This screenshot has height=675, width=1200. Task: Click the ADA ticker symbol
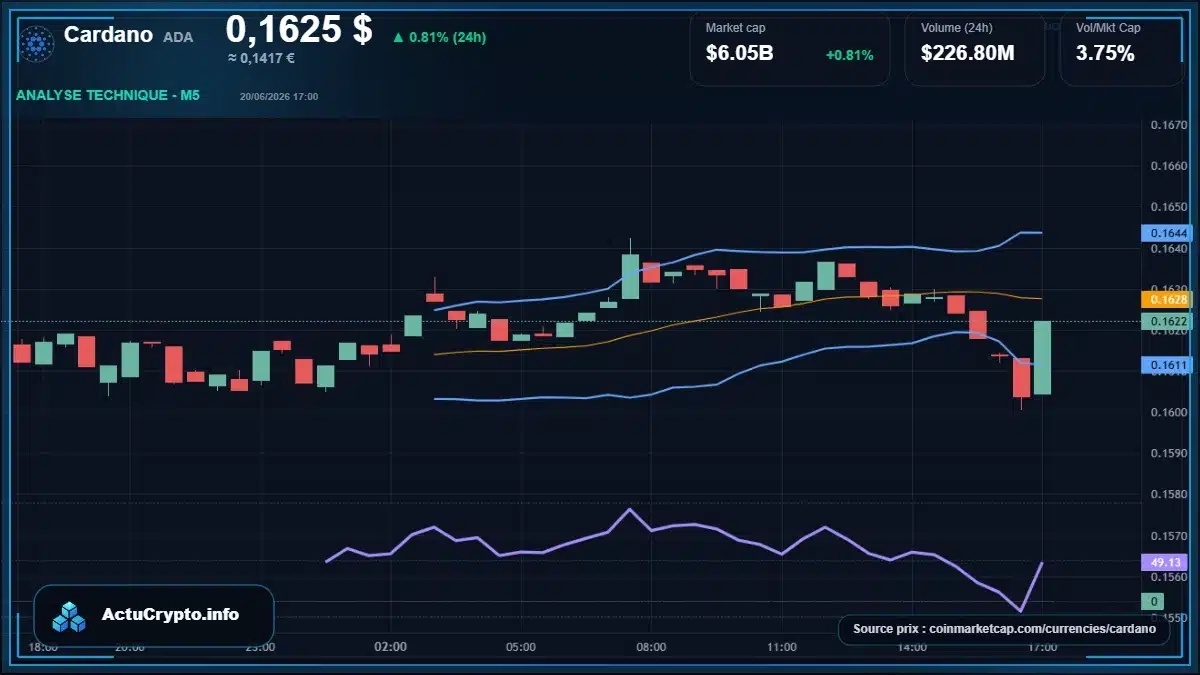178,37
